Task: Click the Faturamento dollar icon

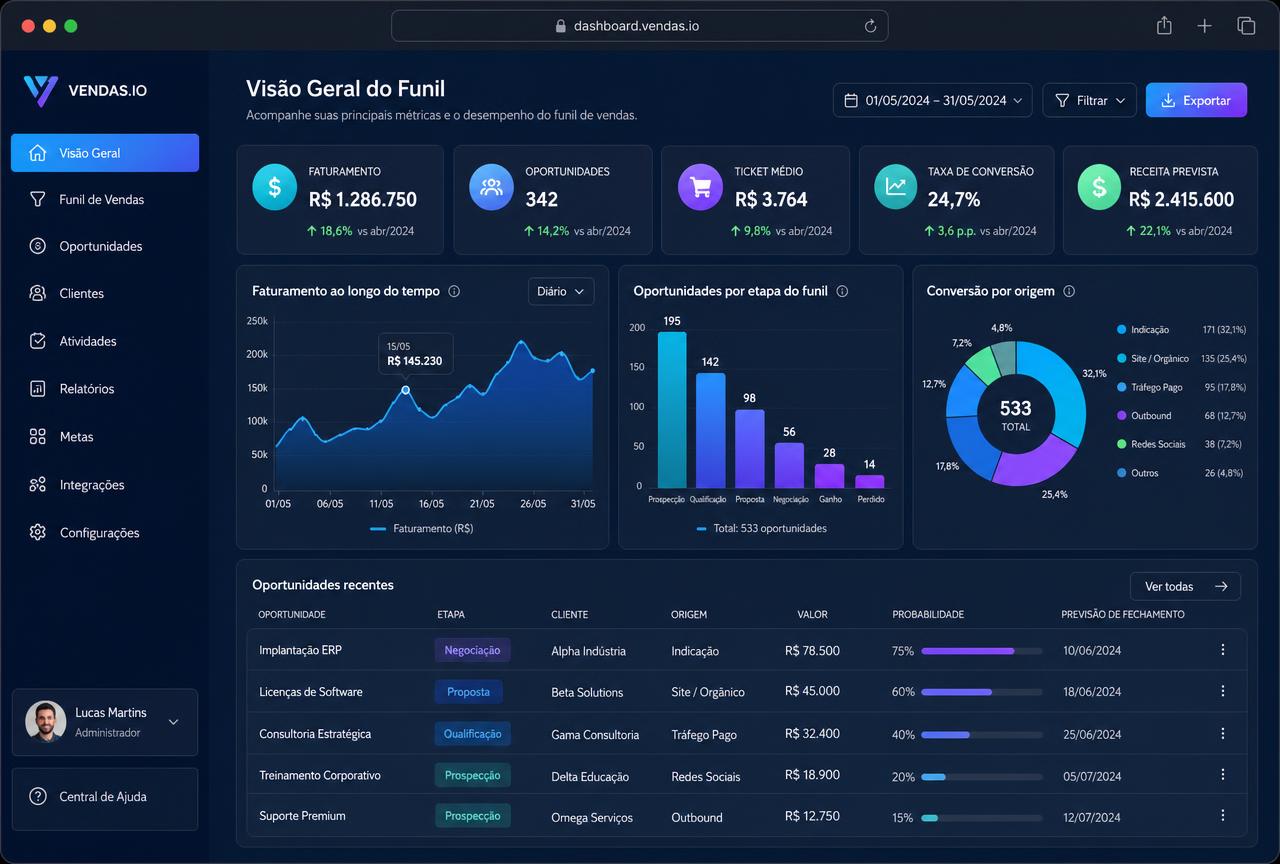Action: point(274,187)
